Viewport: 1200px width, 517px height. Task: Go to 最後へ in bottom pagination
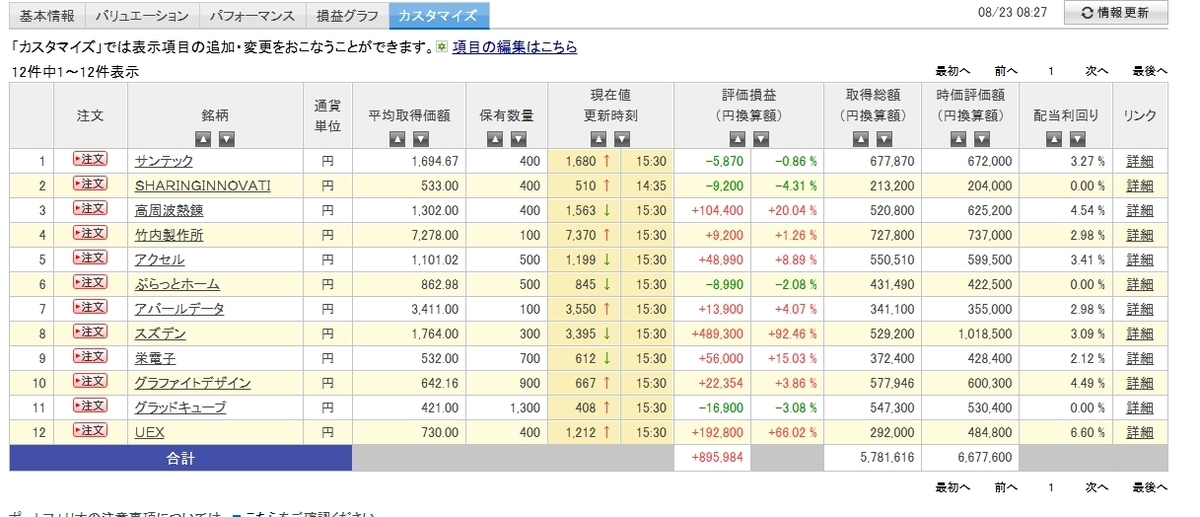click(1150, 487)
